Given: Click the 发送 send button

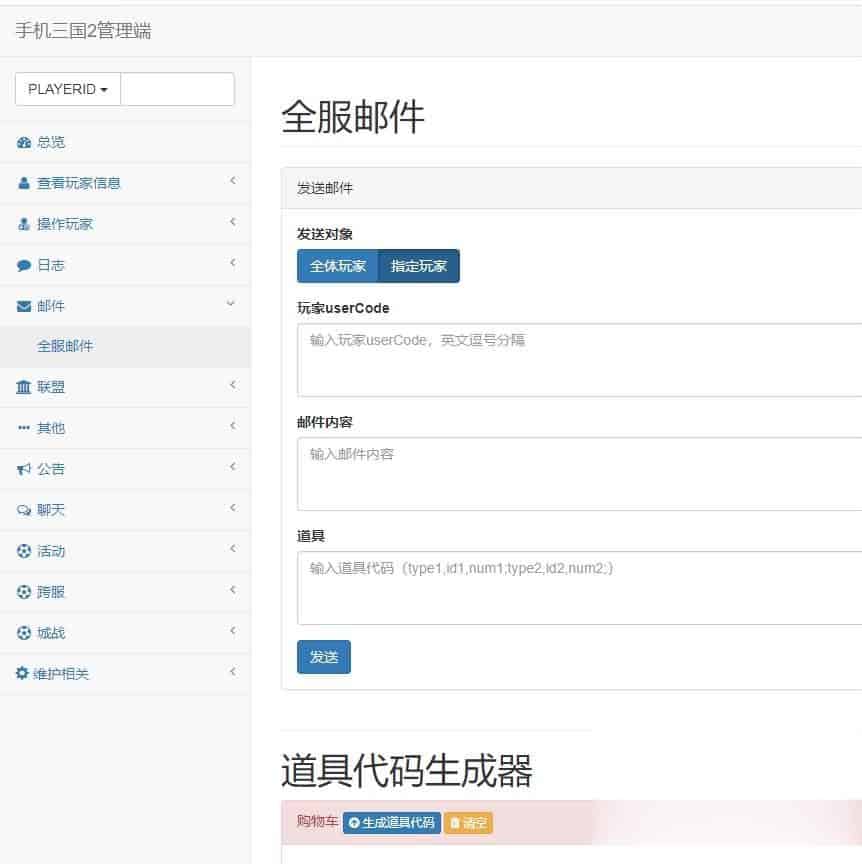Looking at the screenshot, I should 324,657.
